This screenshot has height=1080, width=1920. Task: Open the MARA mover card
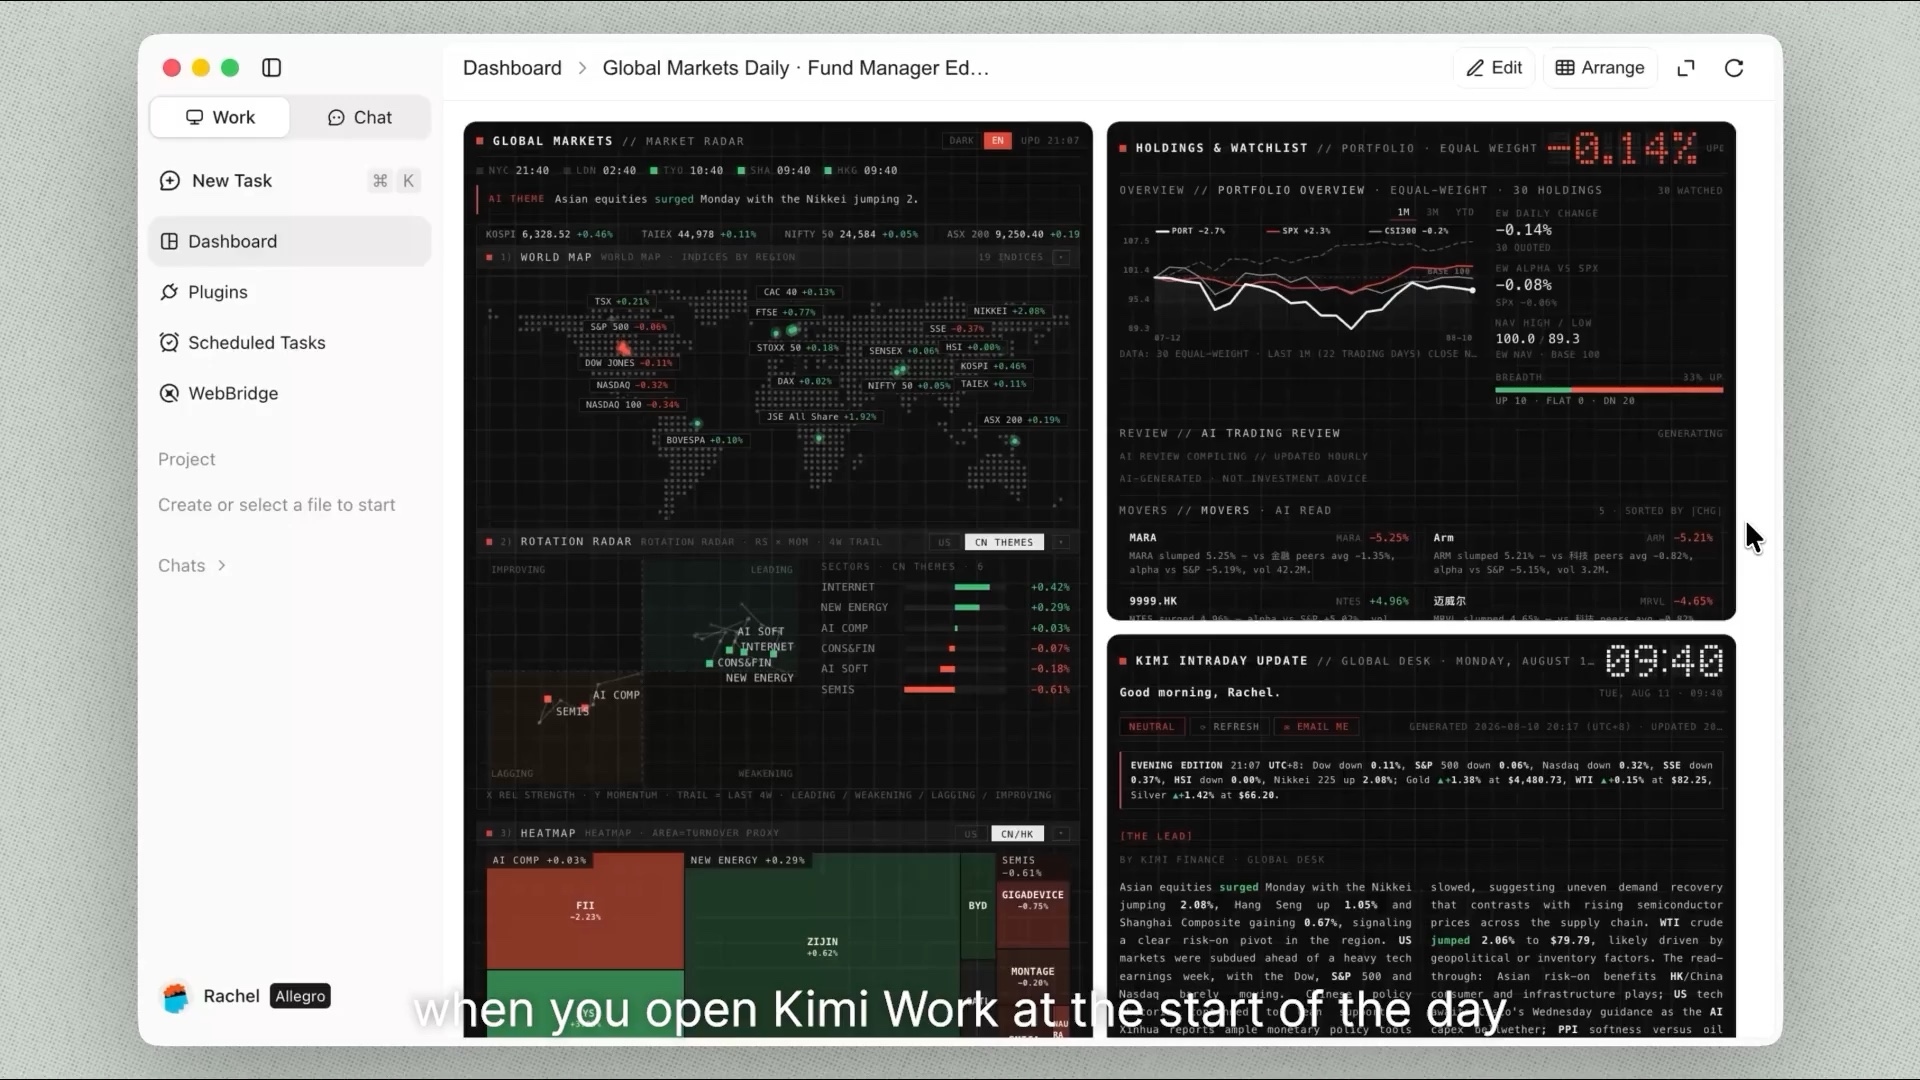(x=1268, y=554)
